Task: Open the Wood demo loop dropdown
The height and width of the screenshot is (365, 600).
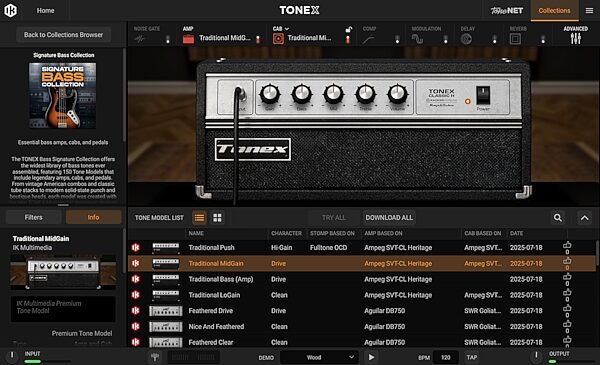Action: click(x=319, y=357)
